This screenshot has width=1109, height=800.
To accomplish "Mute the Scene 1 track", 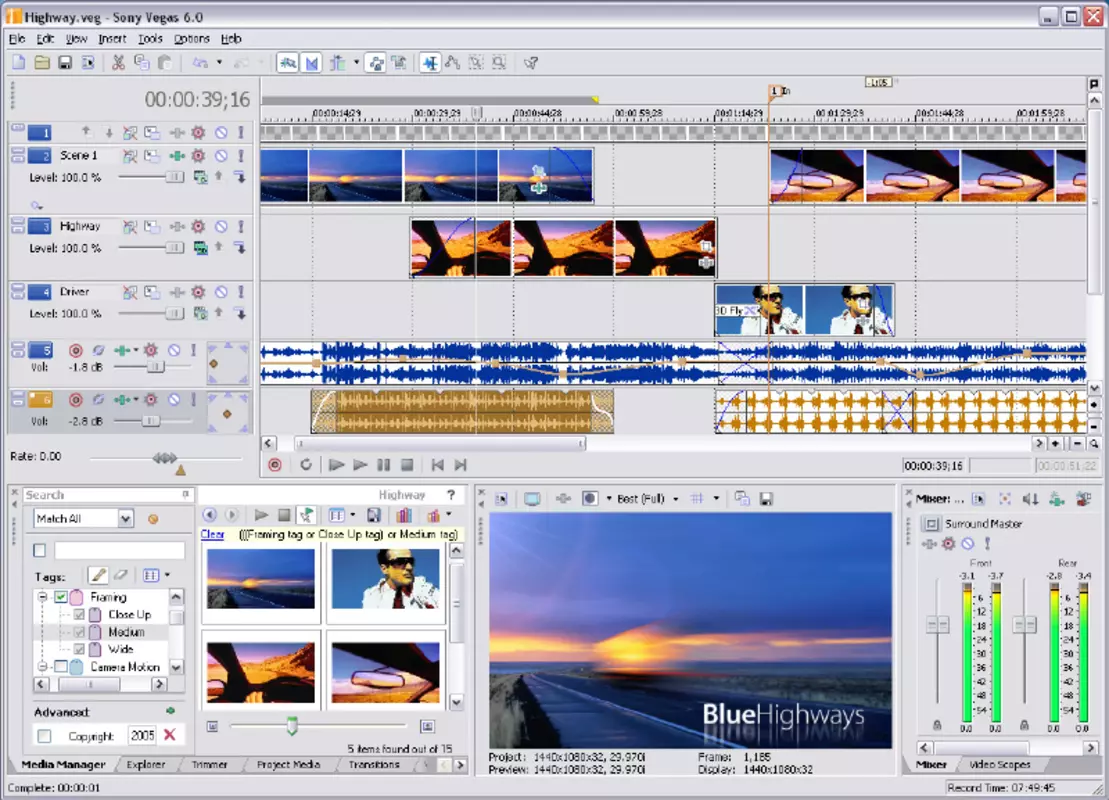I will pos(221,156).
